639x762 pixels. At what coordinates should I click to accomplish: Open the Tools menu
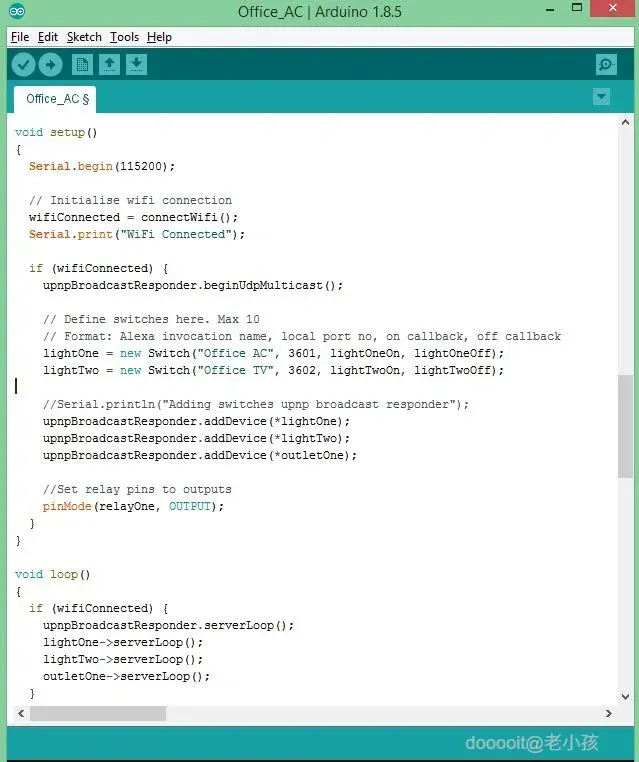124,37
